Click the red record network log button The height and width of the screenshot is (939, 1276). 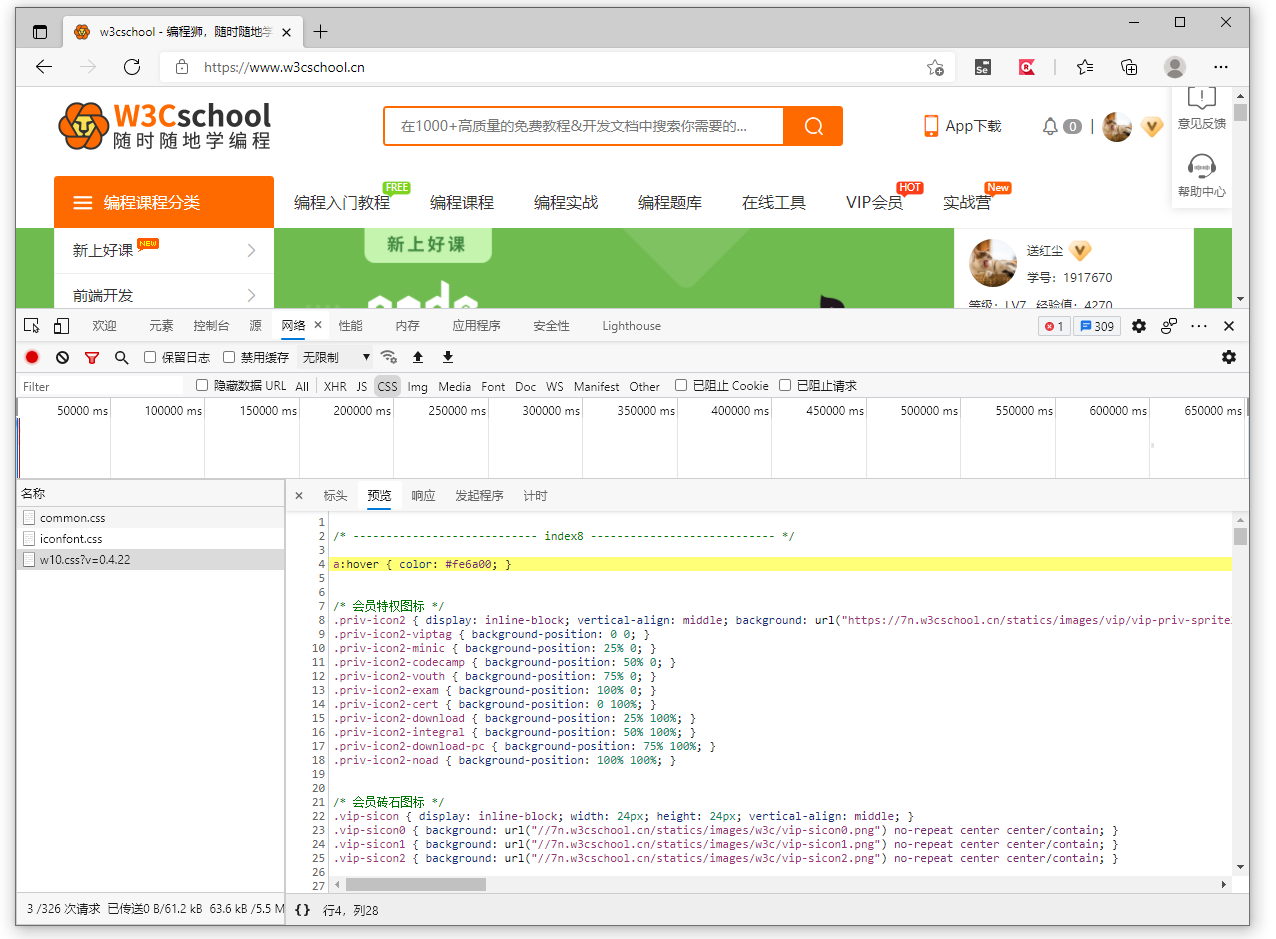click(x=32, y=357)
